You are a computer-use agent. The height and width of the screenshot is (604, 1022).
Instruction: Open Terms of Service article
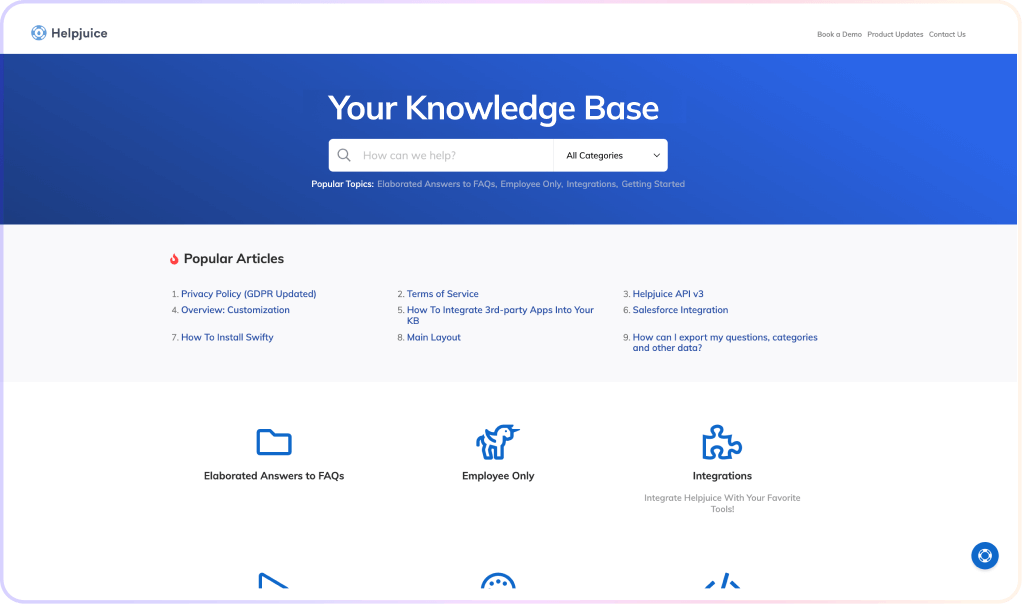[x=443, y=294]
